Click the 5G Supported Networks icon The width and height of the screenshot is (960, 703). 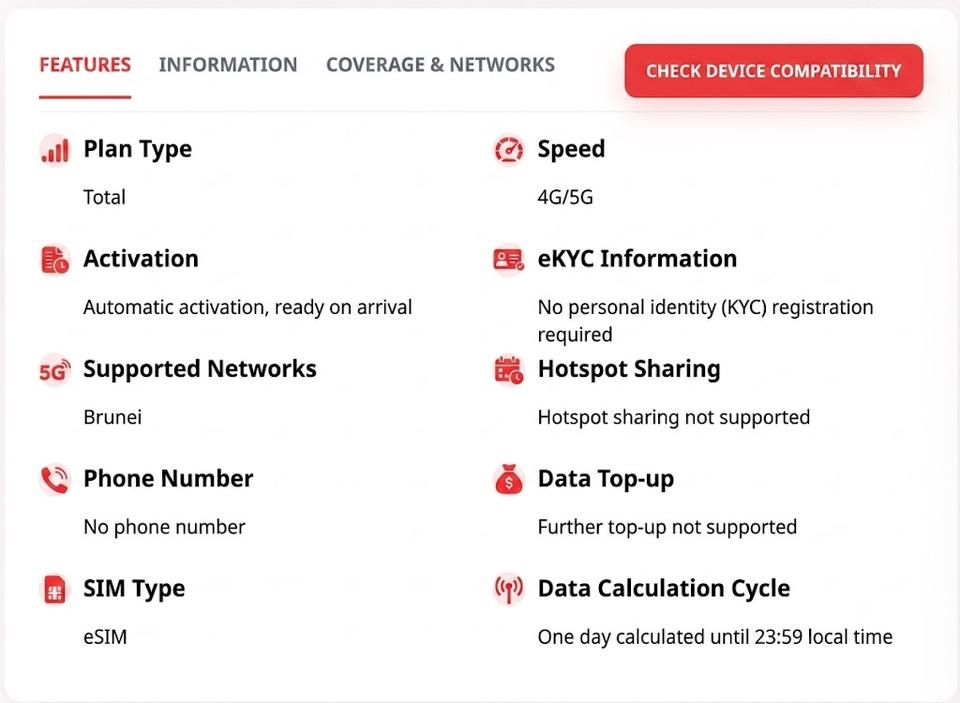point(54,370)
